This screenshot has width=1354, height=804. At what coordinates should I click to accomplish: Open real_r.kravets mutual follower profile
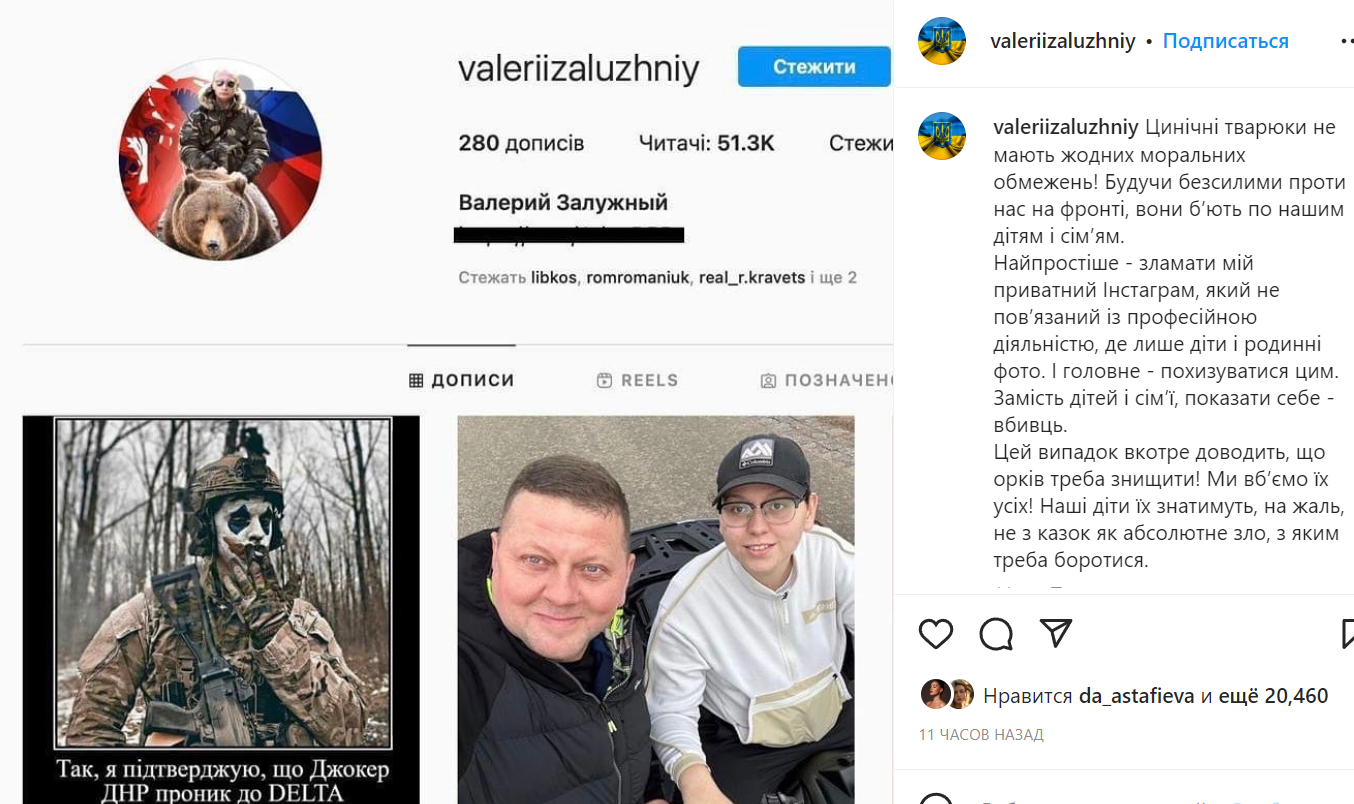tap(751, 277)
